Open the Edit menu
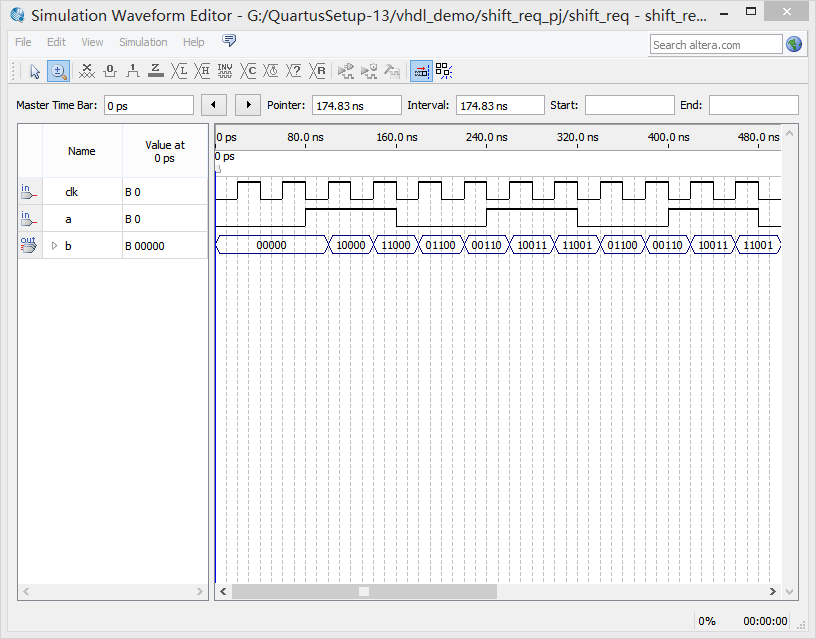This screenshot has height=639, width=816. 56,42
